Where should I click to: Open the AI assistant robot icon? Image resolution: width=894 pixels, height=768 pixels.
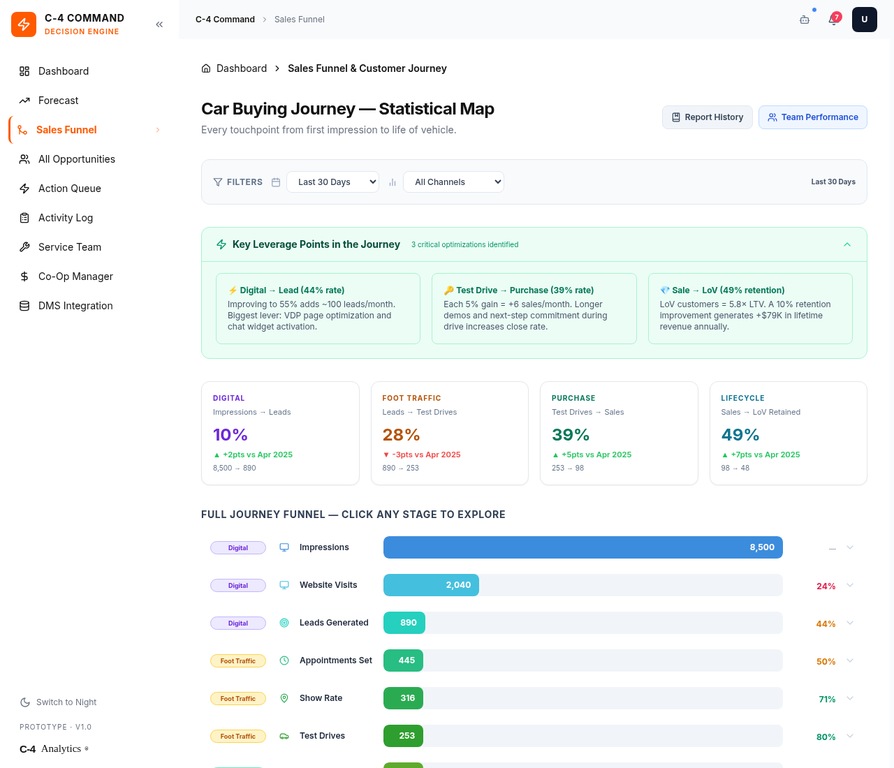click(x=804, y=19)
